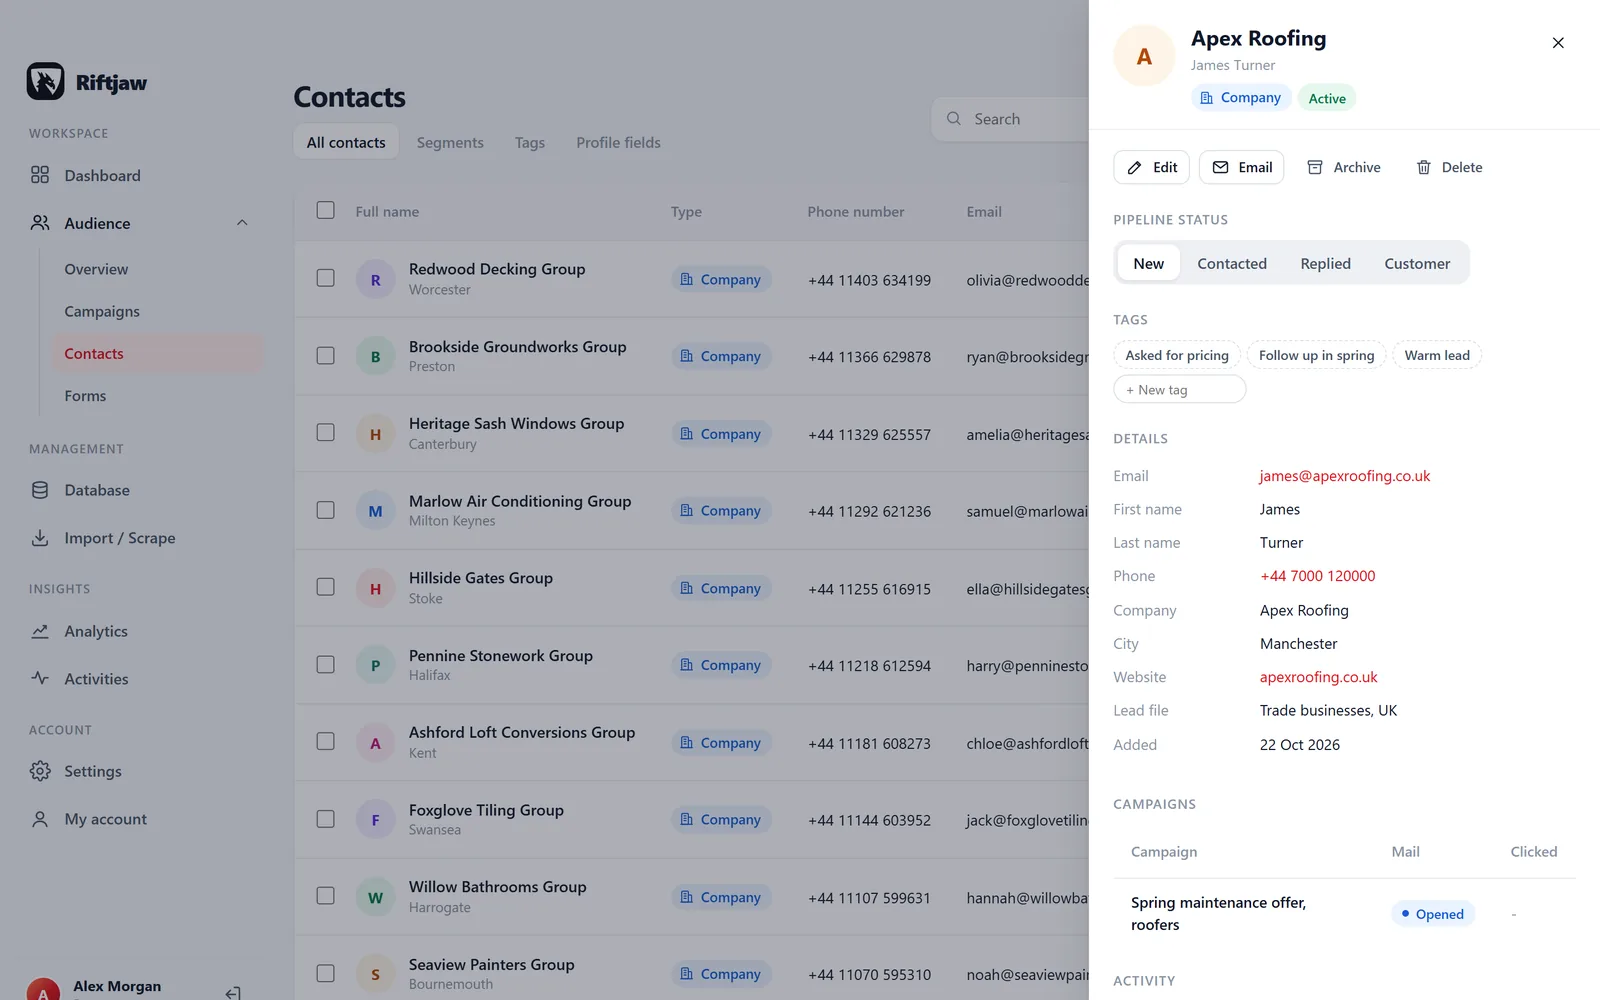Tick the select-all checkbox in table header

click(x=325, y=210)
